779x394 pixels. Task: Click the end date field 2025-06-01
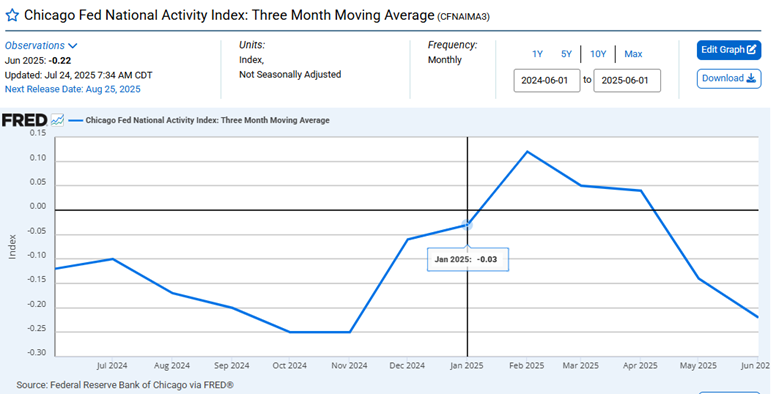coord(627,80)
